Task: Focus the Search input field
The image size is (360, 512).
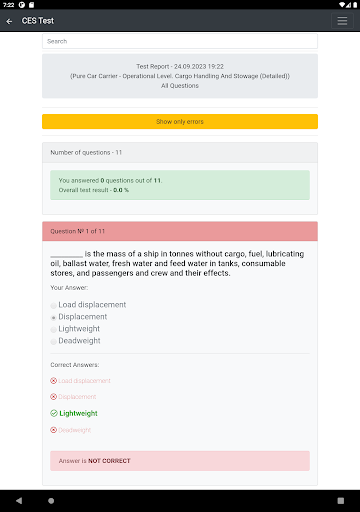Action: pos(180,41)
